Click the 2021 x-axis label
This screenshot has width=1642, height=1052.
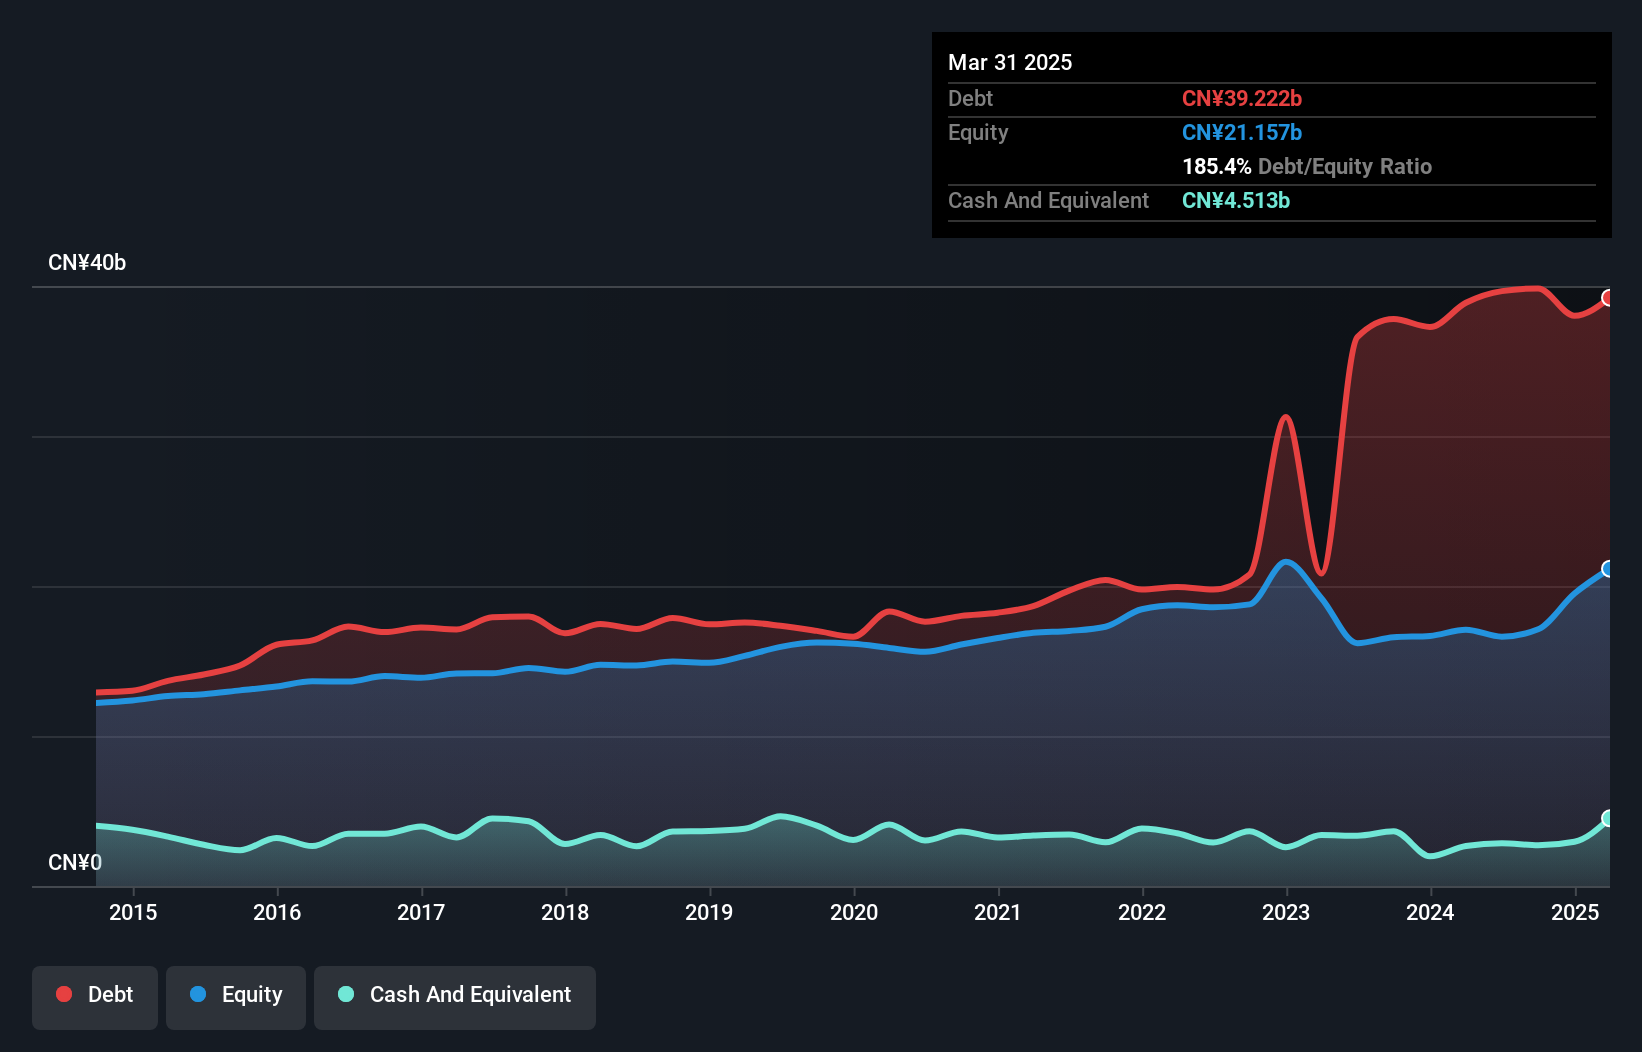coord(998,912)
